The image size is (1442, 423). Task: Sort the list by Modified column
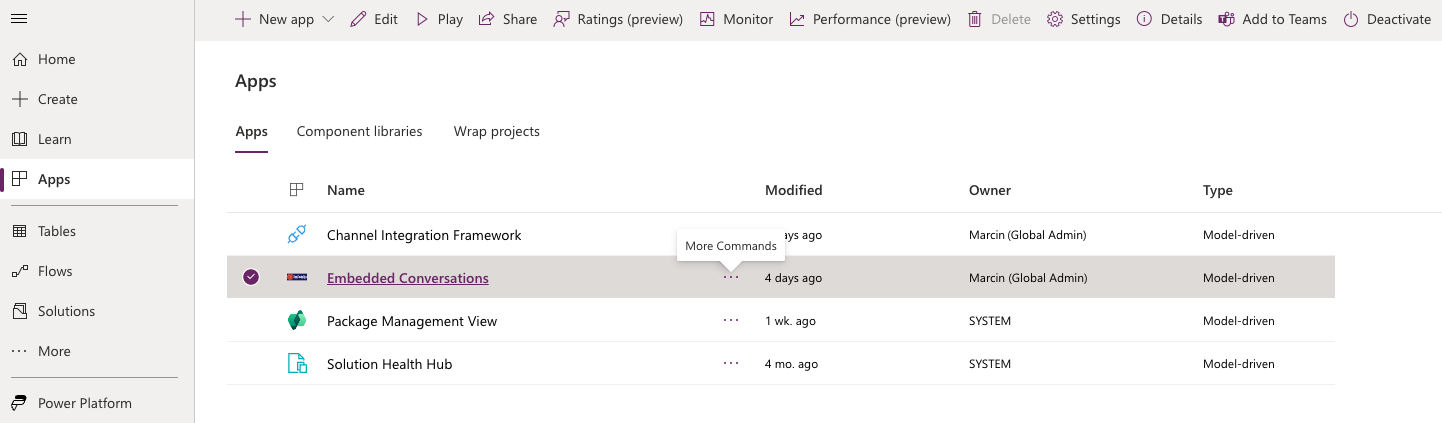click(794, 190)
